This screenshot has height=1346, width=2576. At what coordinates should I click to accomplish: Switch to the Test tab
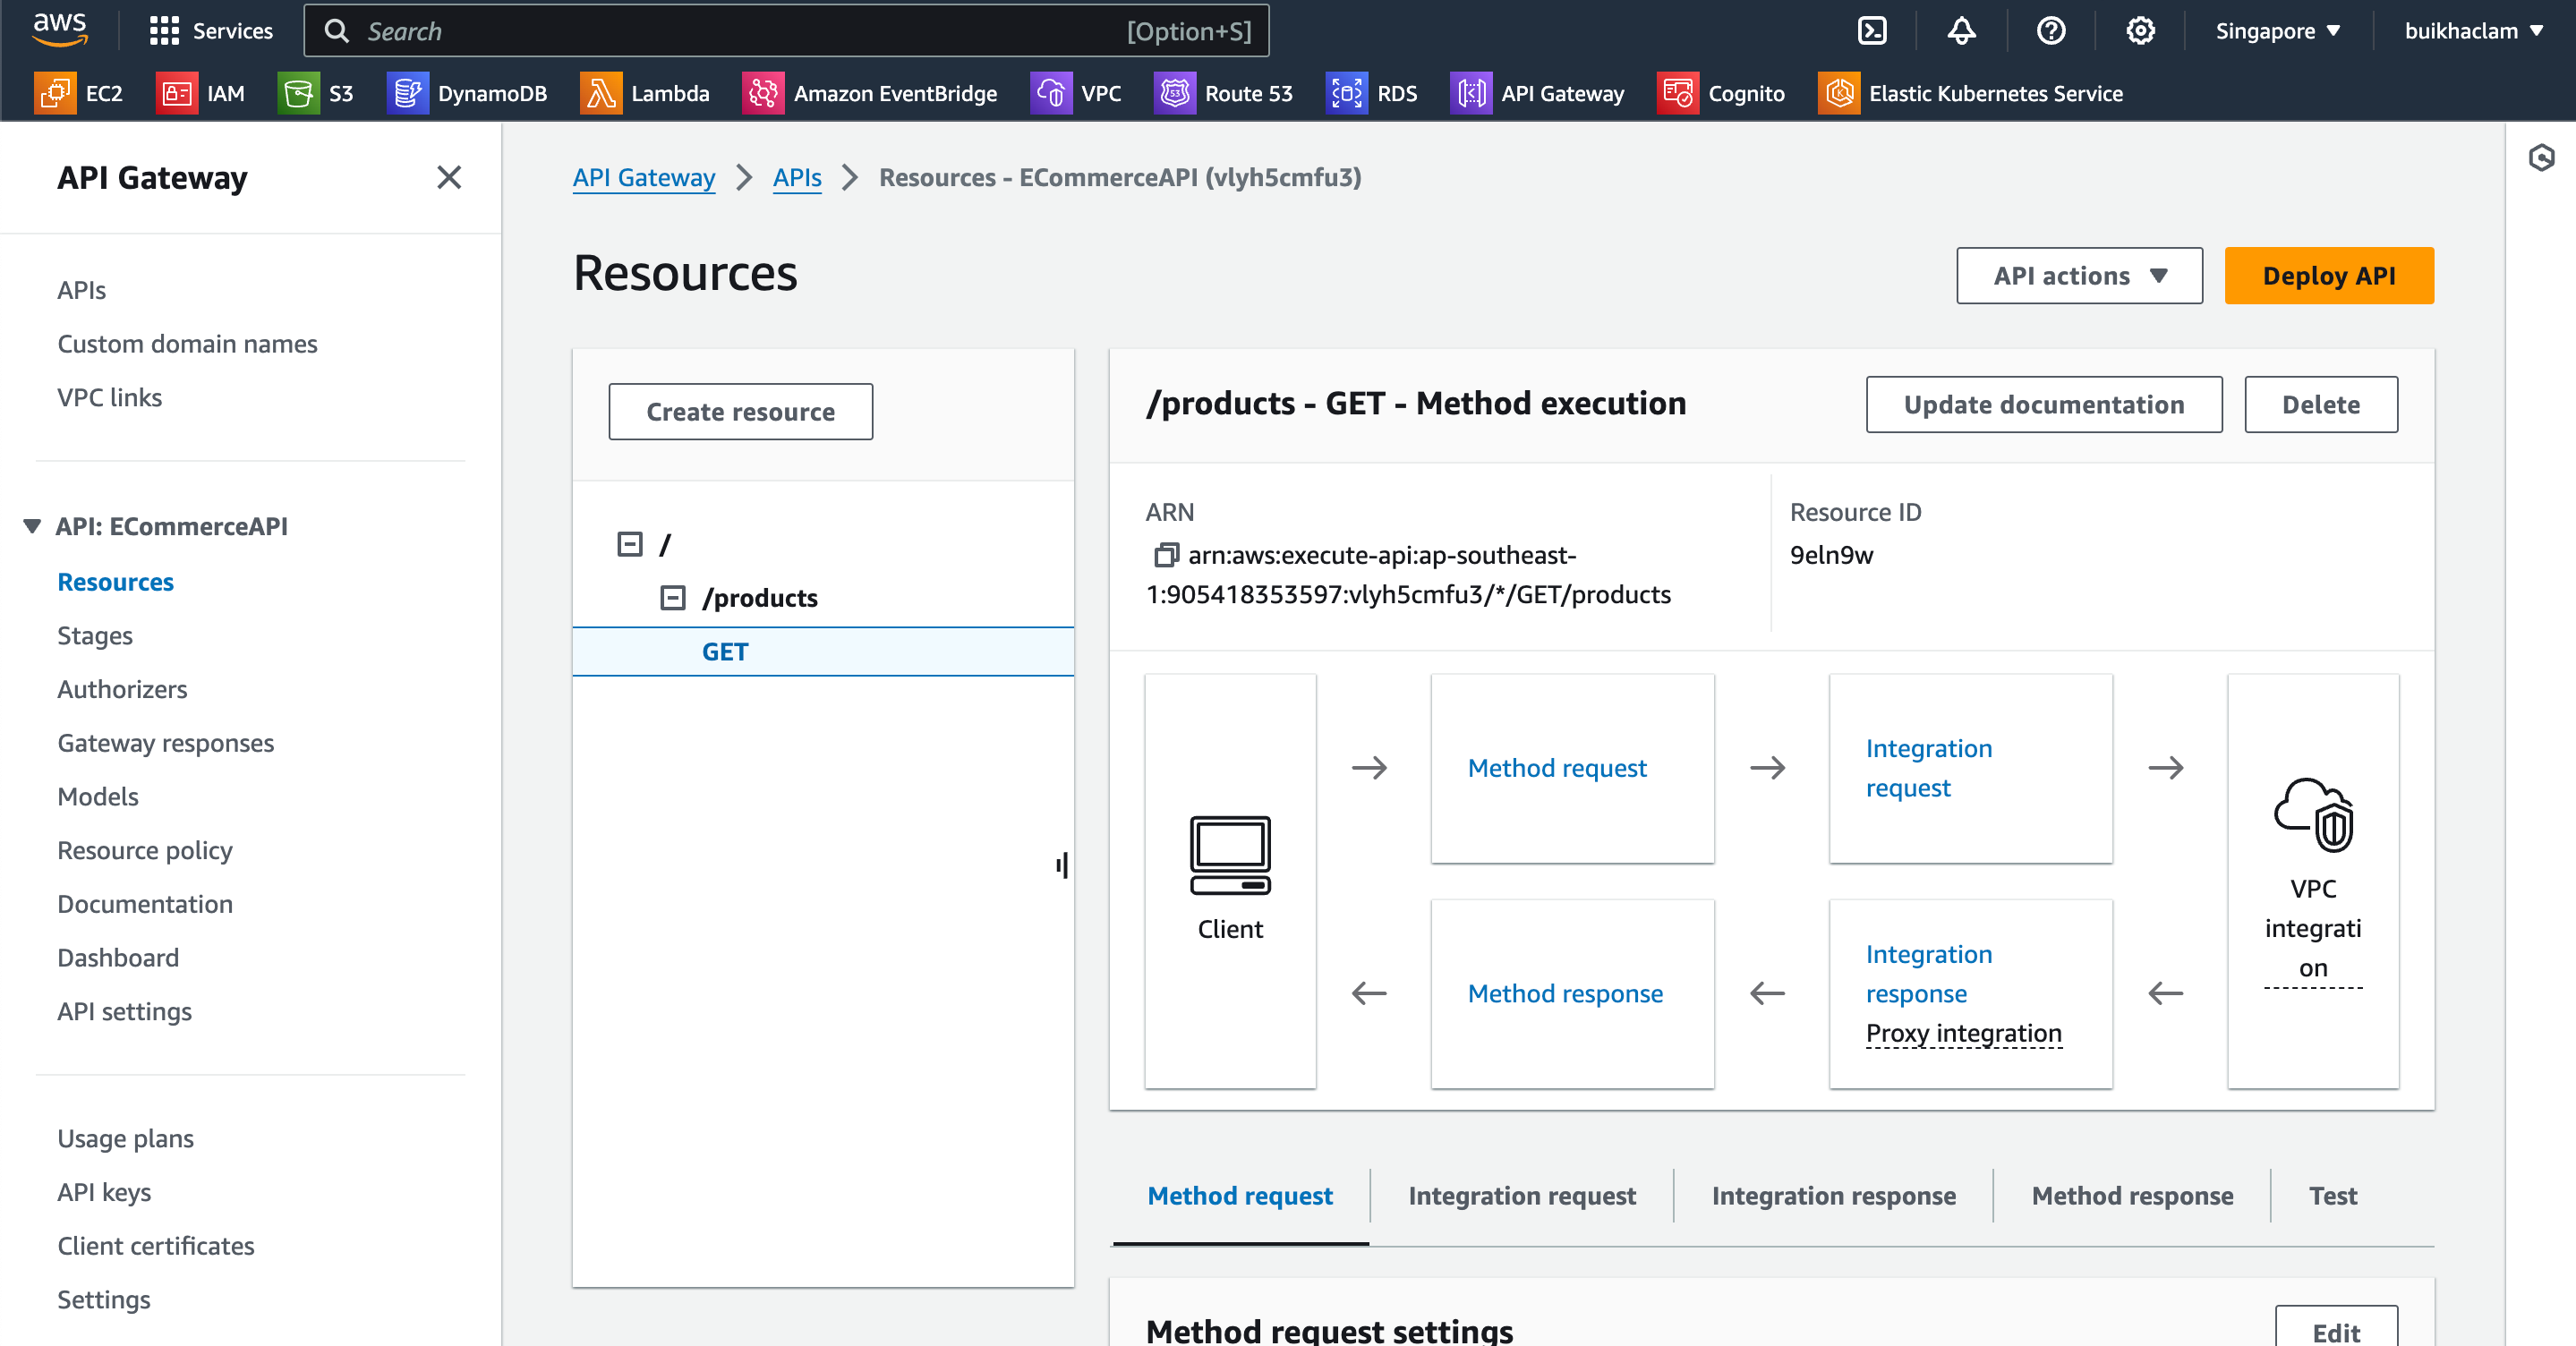click(x=2332, y=1196)
